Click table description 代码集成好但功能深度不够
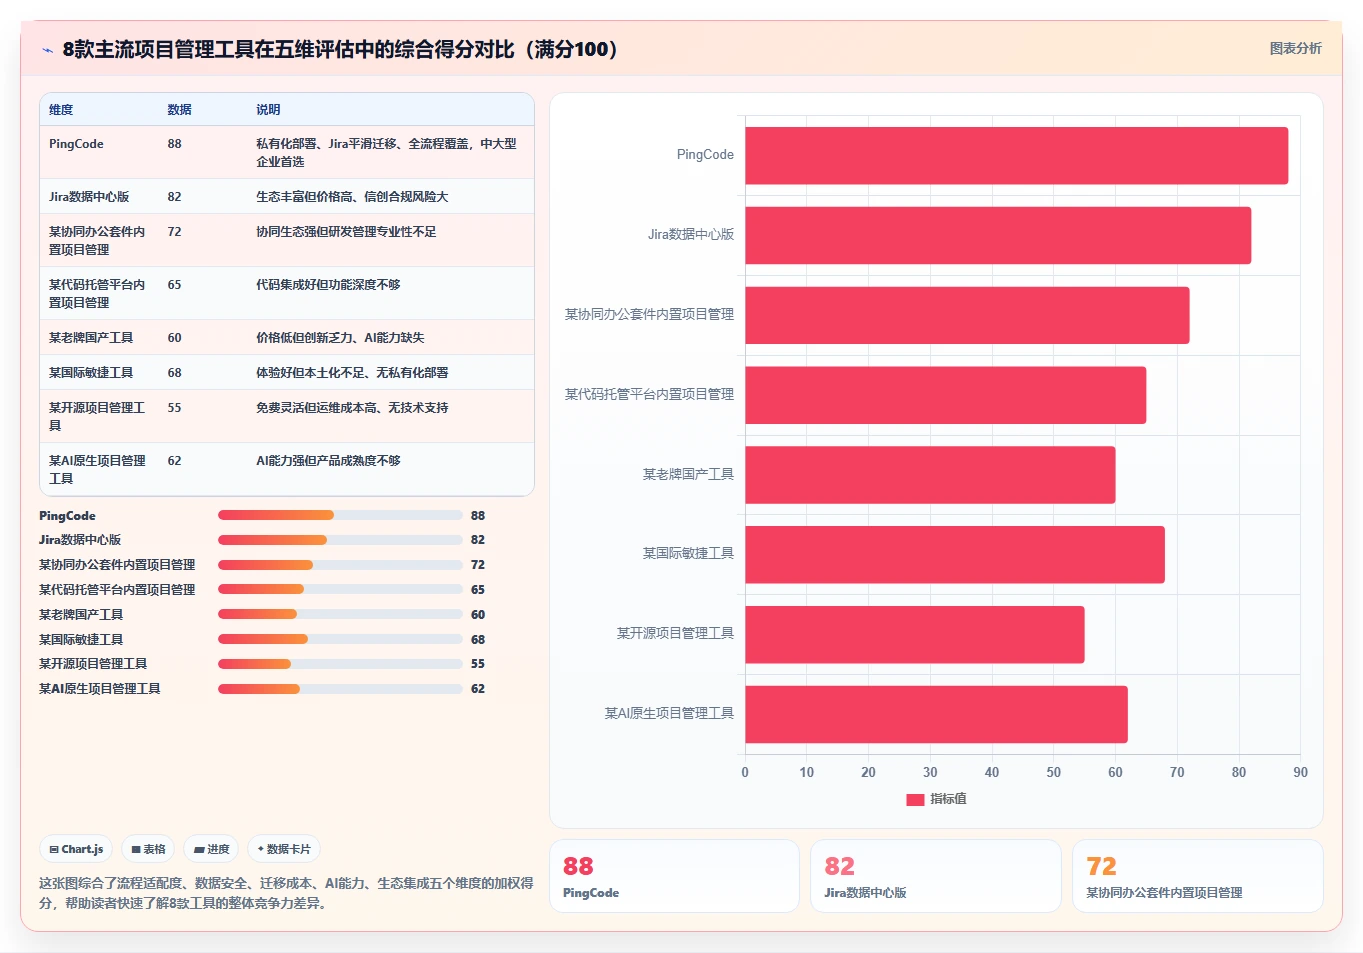Image resolution: width=1363 pixels, height=953 pixels. coord(328,285)
